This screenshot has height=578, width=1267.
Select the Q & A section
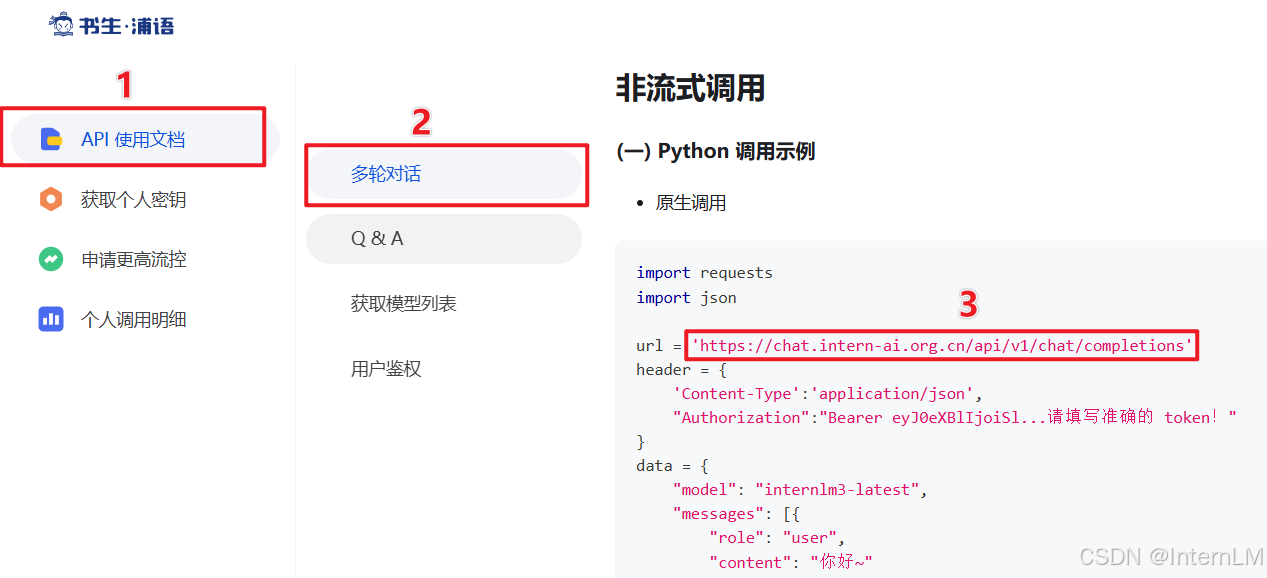pos(444,239)
